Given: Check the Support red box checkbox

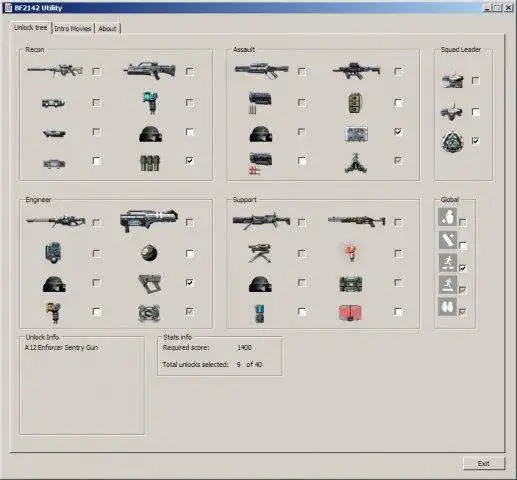Looking at the screenshot, I should coord(398,312).
